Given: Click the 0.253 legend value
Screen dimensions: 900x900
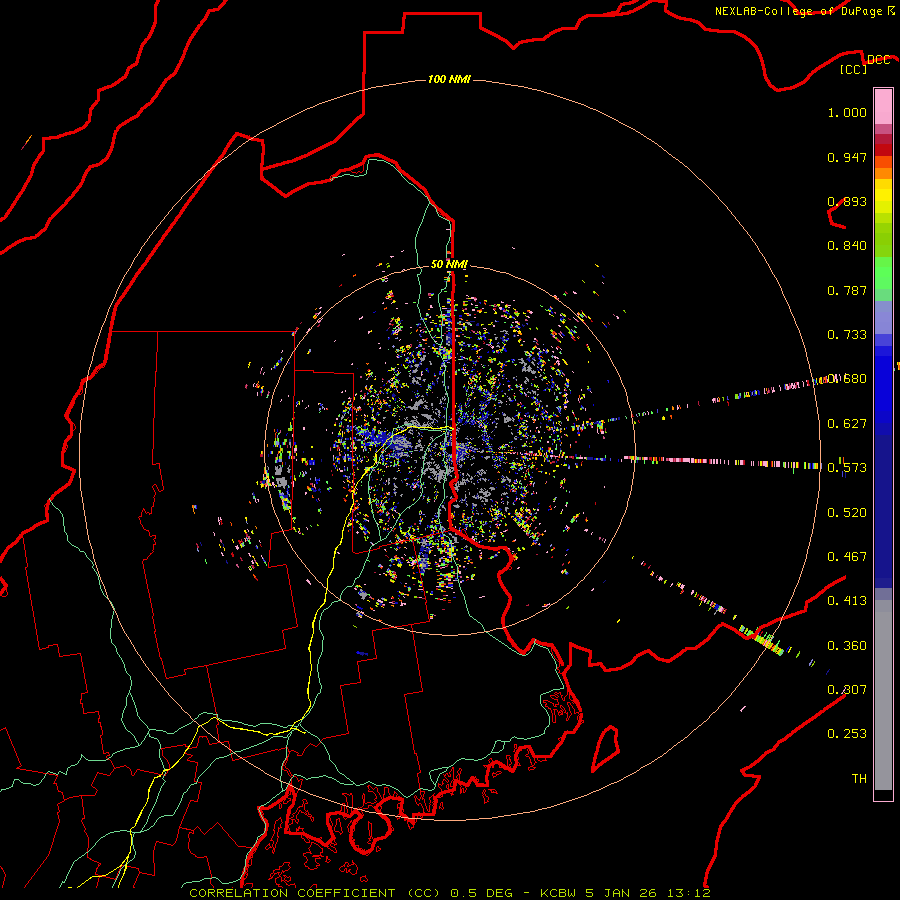Looking at the screenshot, I should coord(847,734).
